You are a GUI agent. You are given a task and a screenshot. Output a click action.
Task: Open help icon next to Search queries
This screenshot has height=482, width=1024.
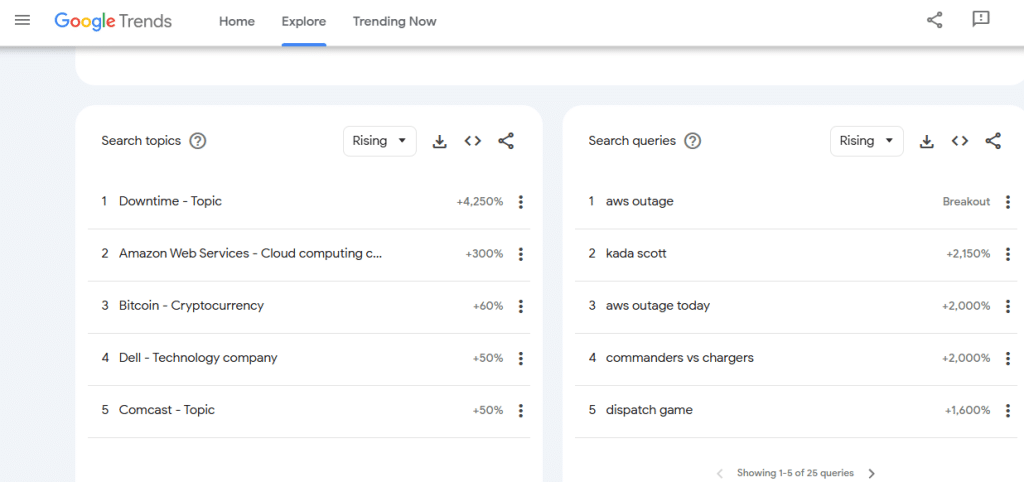pos(692,141)
